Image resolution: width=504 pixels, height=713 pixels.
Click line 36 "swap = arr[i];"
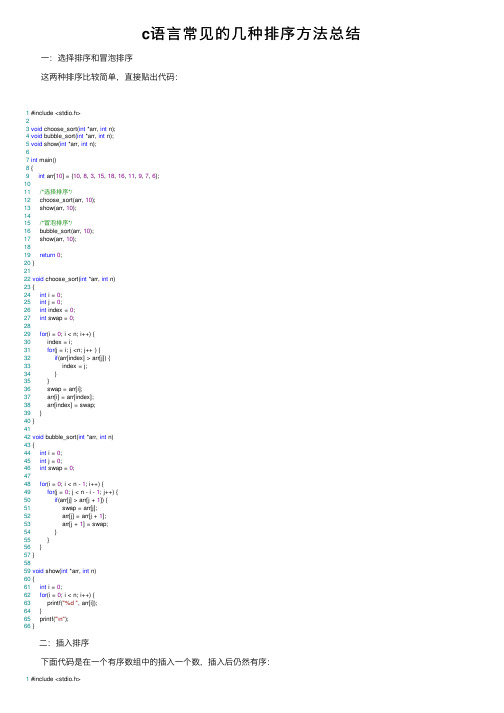point(64,389)
